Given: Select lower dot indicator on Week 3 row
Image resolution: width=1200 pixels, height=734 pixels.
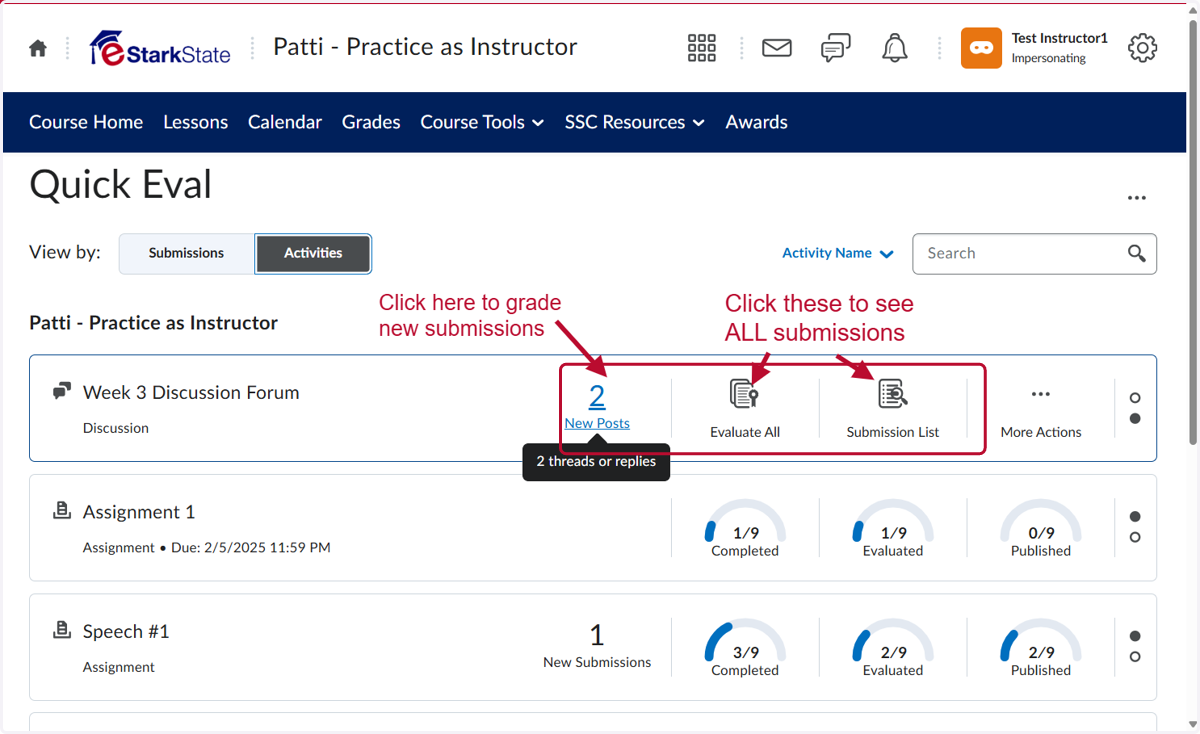Looking at the screenshot, I should (1135, 418).
